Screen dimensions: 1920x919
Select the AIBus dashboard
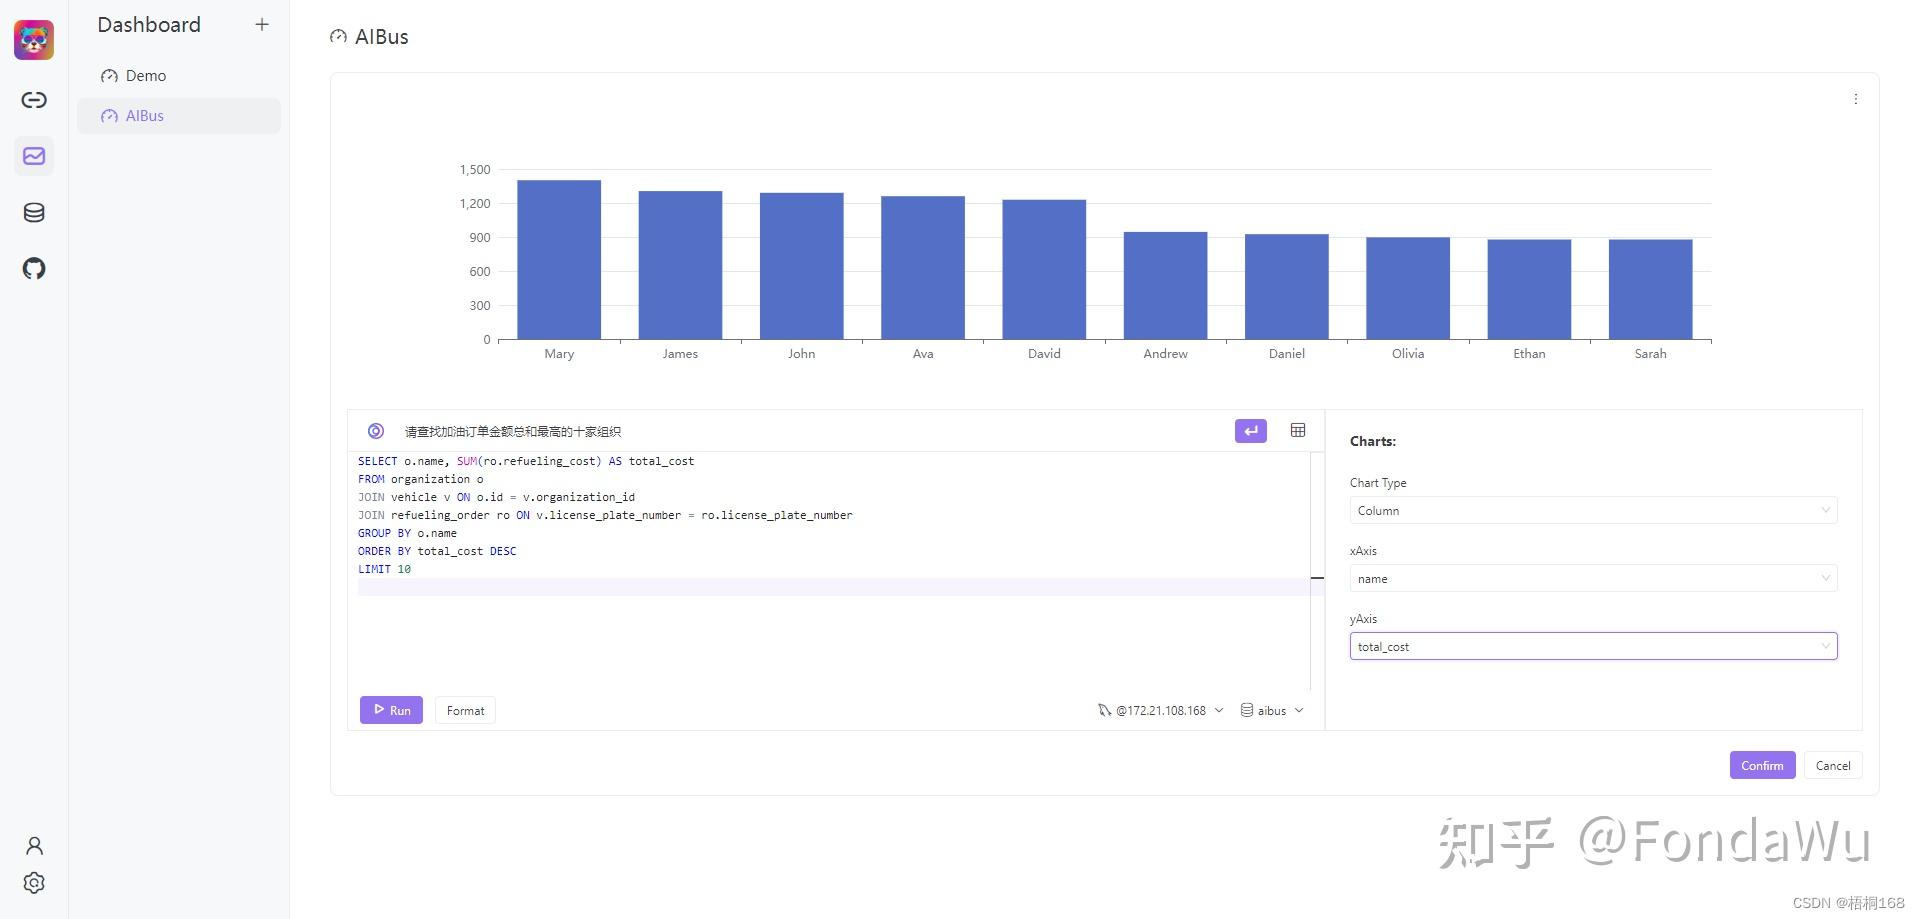click(179, 116)
